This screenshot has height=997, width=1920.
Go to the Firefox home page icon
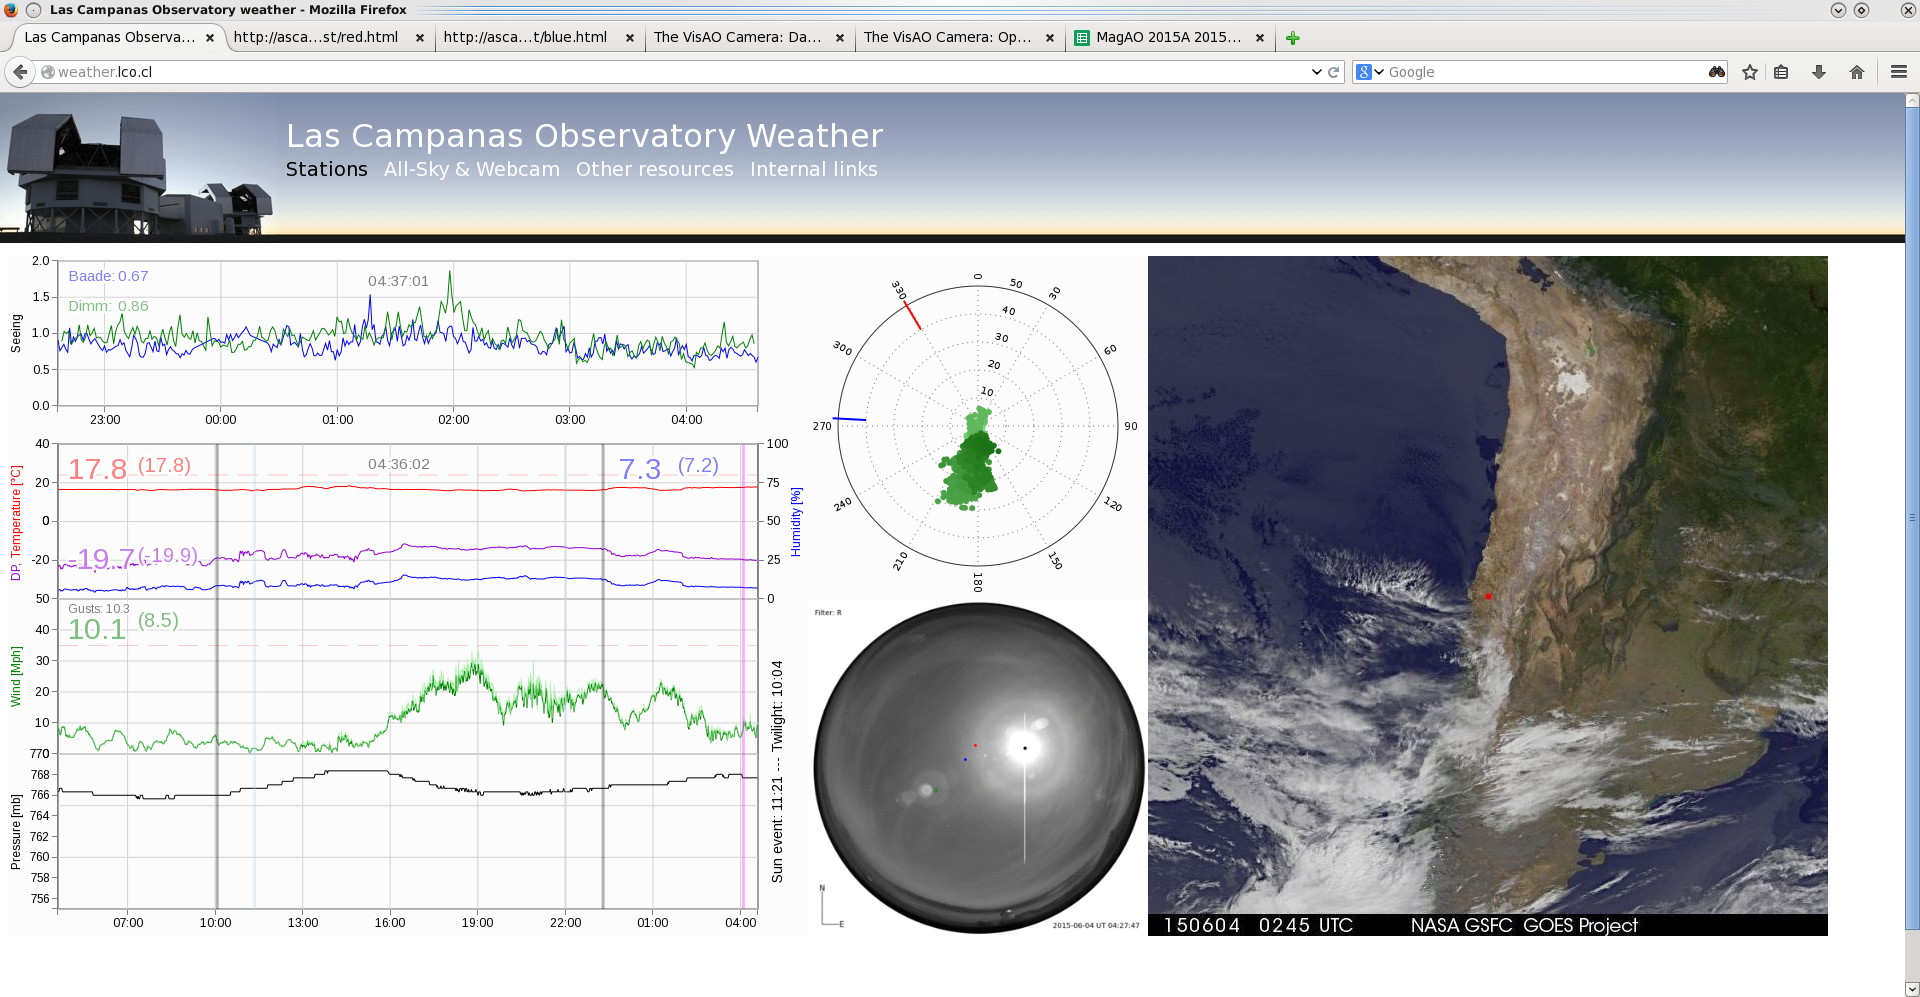click(1857, 72)
